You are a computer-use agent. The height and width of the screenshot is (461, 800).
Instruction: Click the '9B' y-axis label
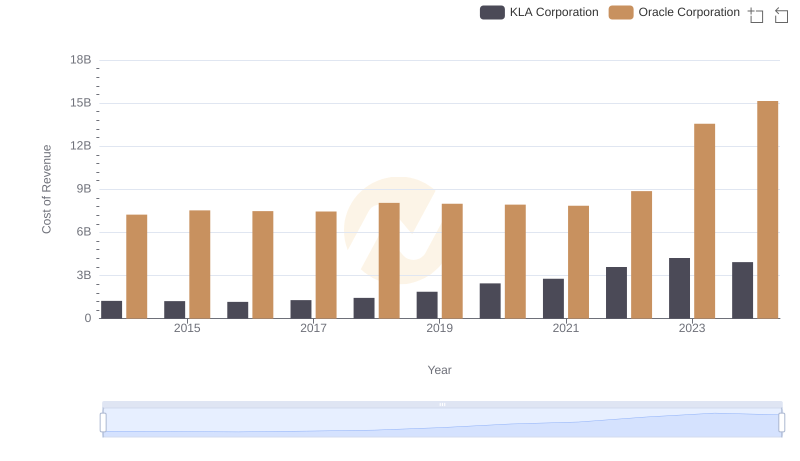coord(84,189)
